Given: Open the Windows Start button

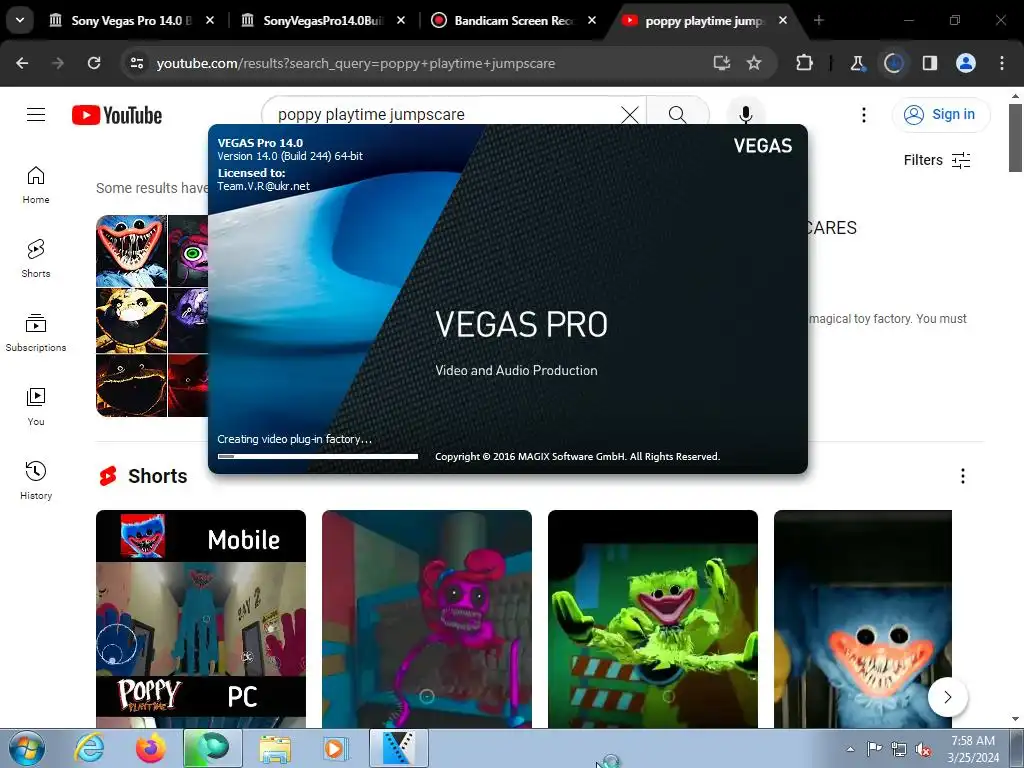Looking at the screenshot, I should (x=27, y=748).
